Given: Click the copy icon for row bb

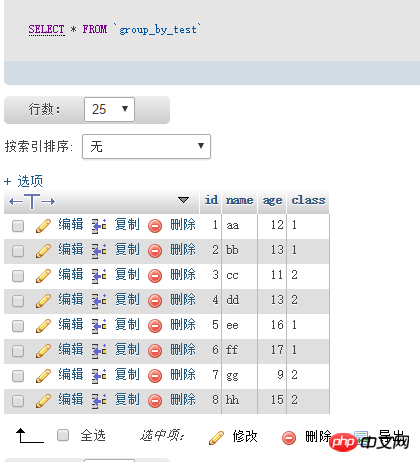Looking at the screenshot, I should (99, 251).
